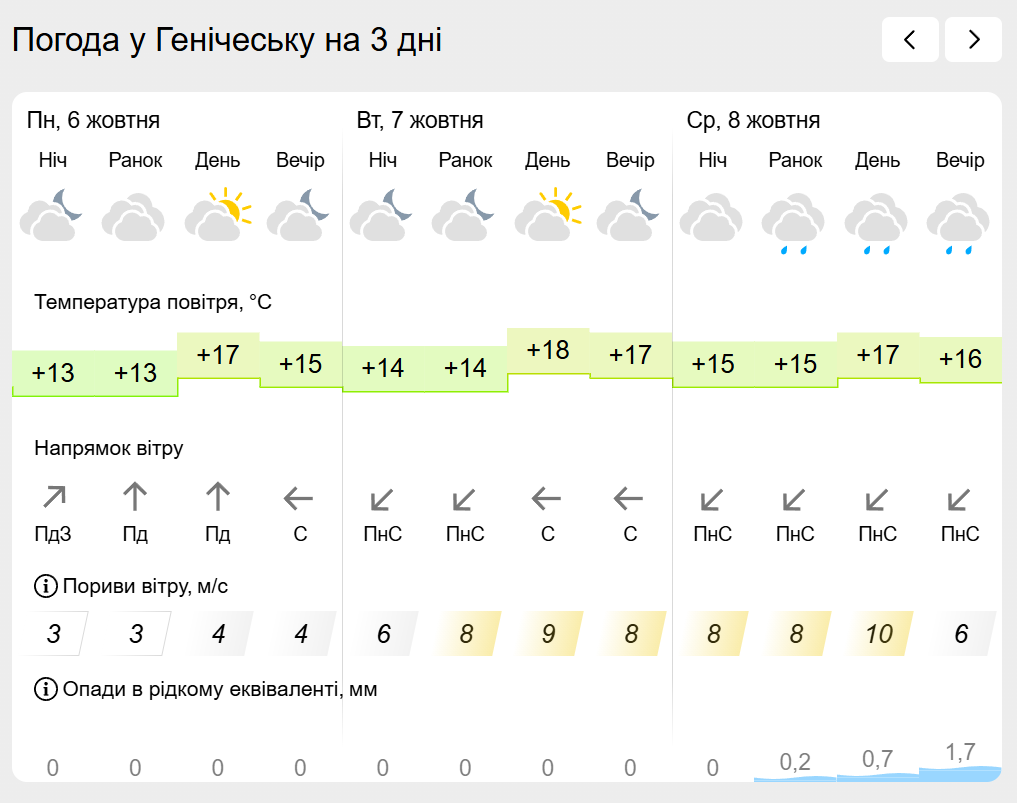This screenshot has width=1017, height=803.
Task: Select the Ср, 8 жовтня day header
Action: 753,121
